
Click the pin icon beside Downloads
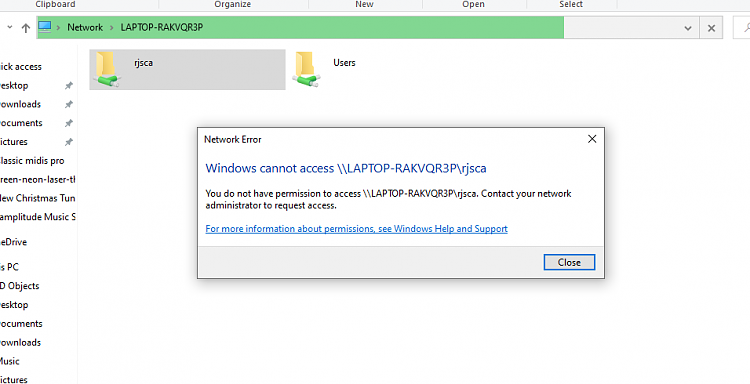click(69, 104)
